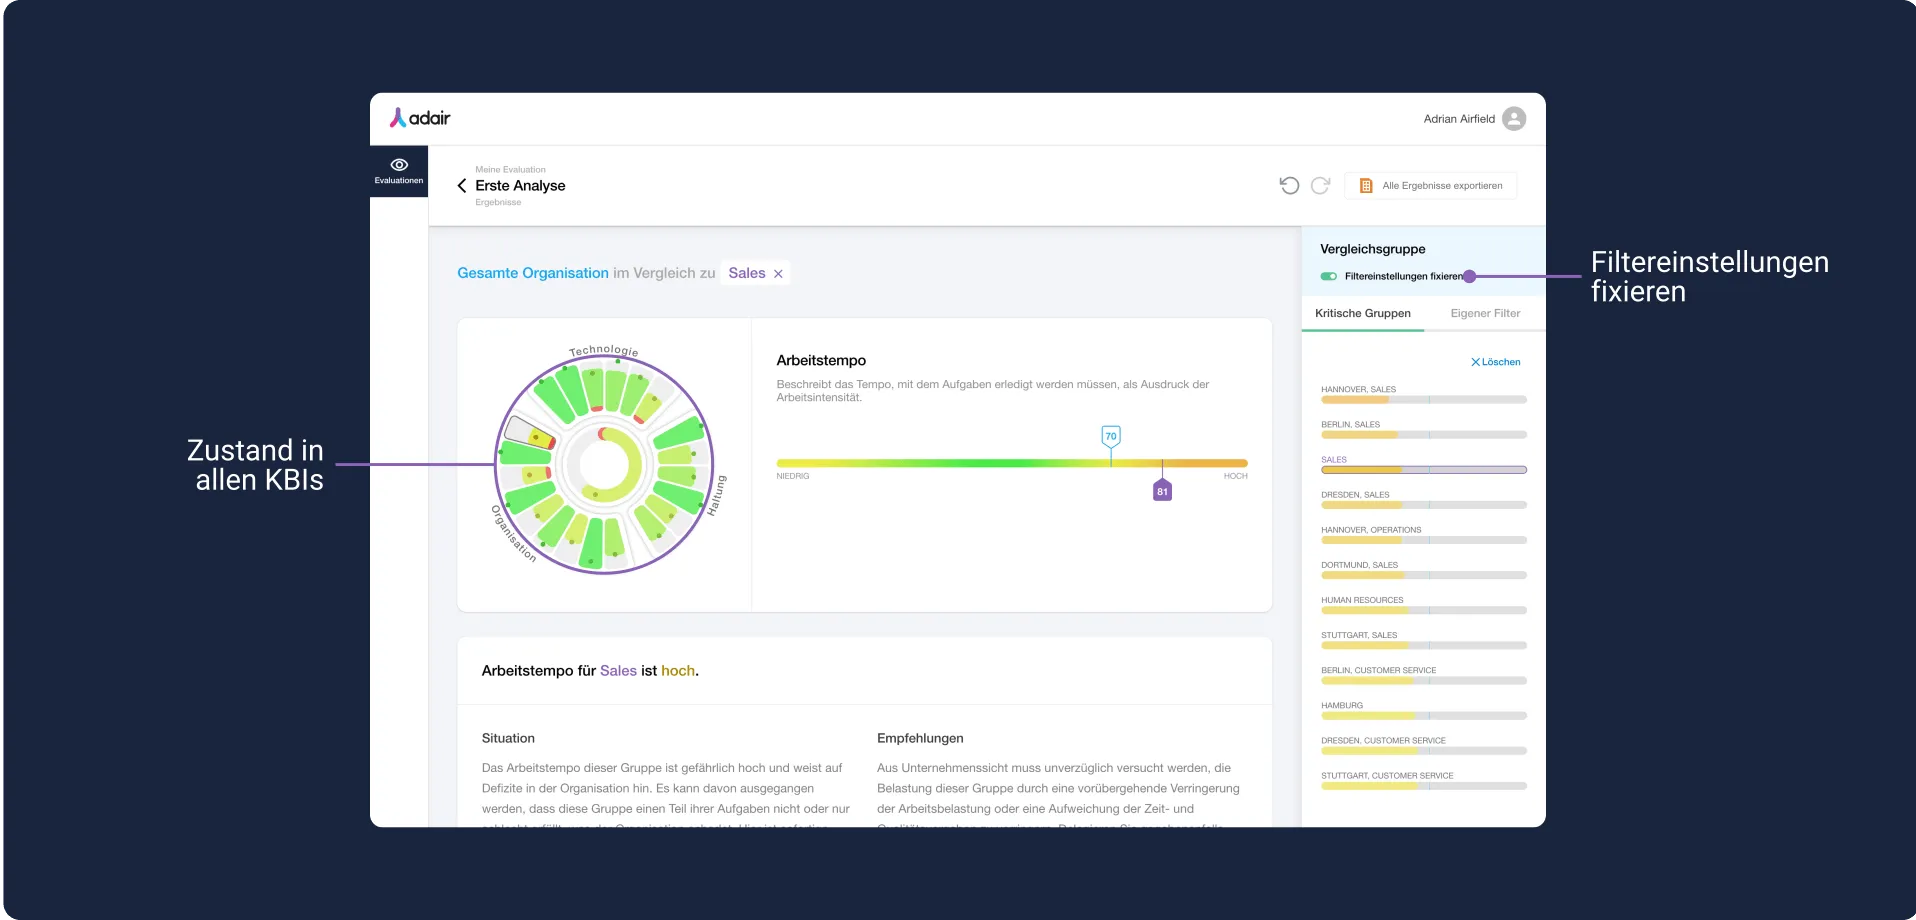Click the Löschen link
1916x920 pixels.
pyautogui.click(x=1496, y=362)
